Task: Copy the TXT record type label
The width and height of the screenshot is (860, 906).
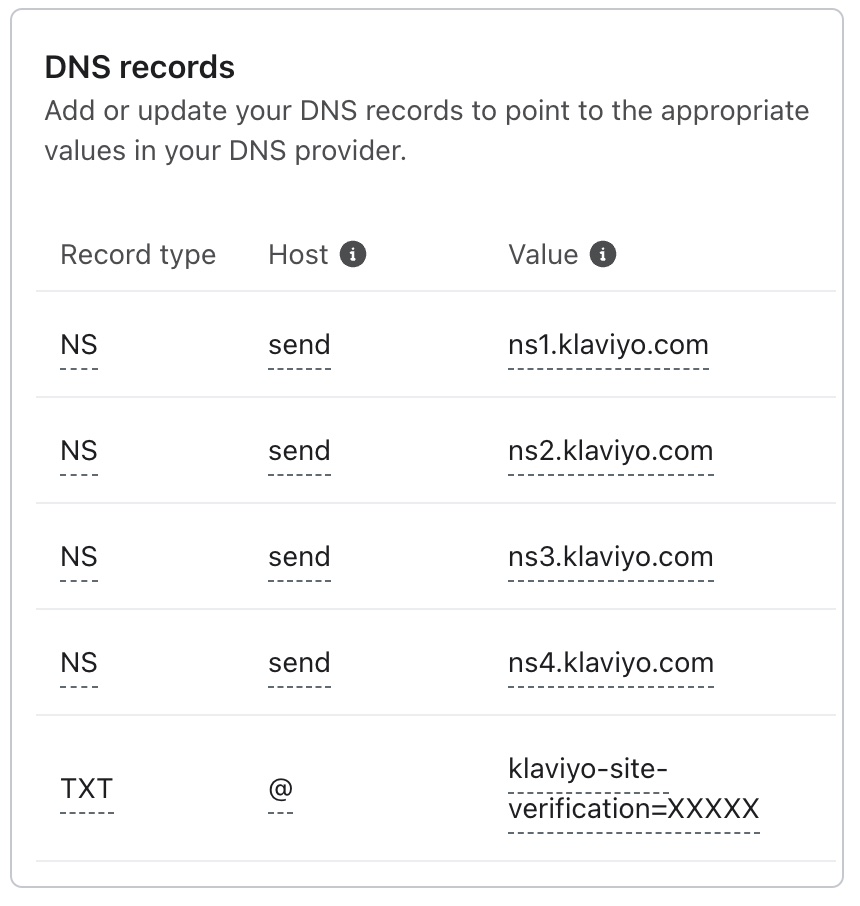Action: [x=86, y=788]
